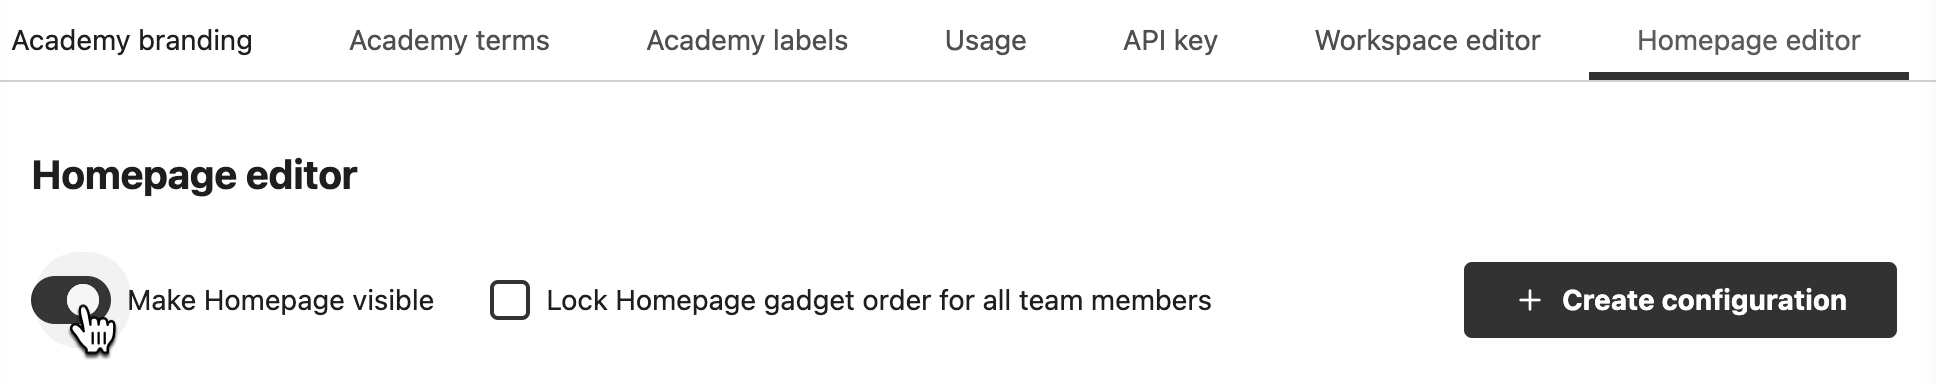Open the Usage tab
This screenshot has width=1936, height=384.
click(985, 40)
